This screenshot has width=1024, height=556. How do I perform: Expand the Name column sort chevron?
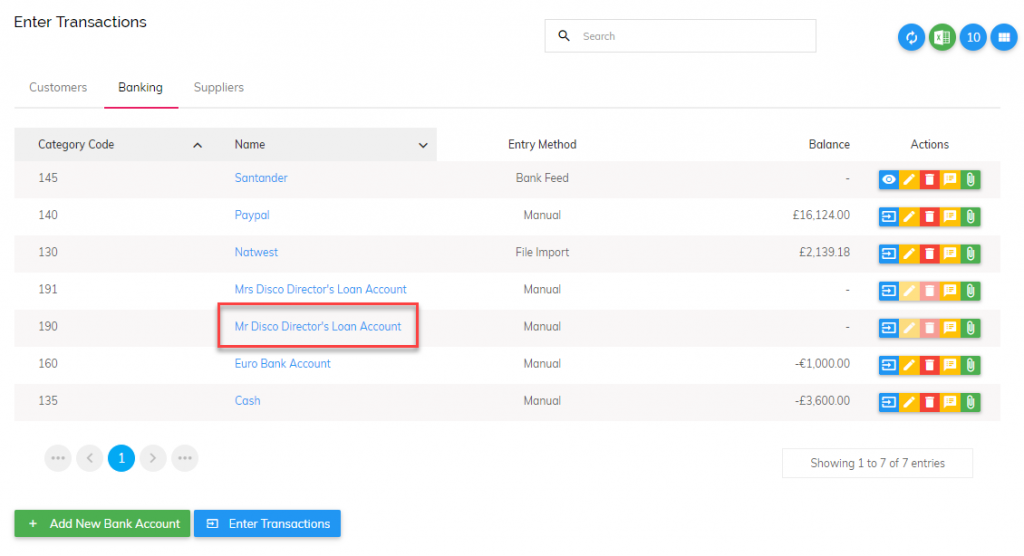[x=423, y=145]
